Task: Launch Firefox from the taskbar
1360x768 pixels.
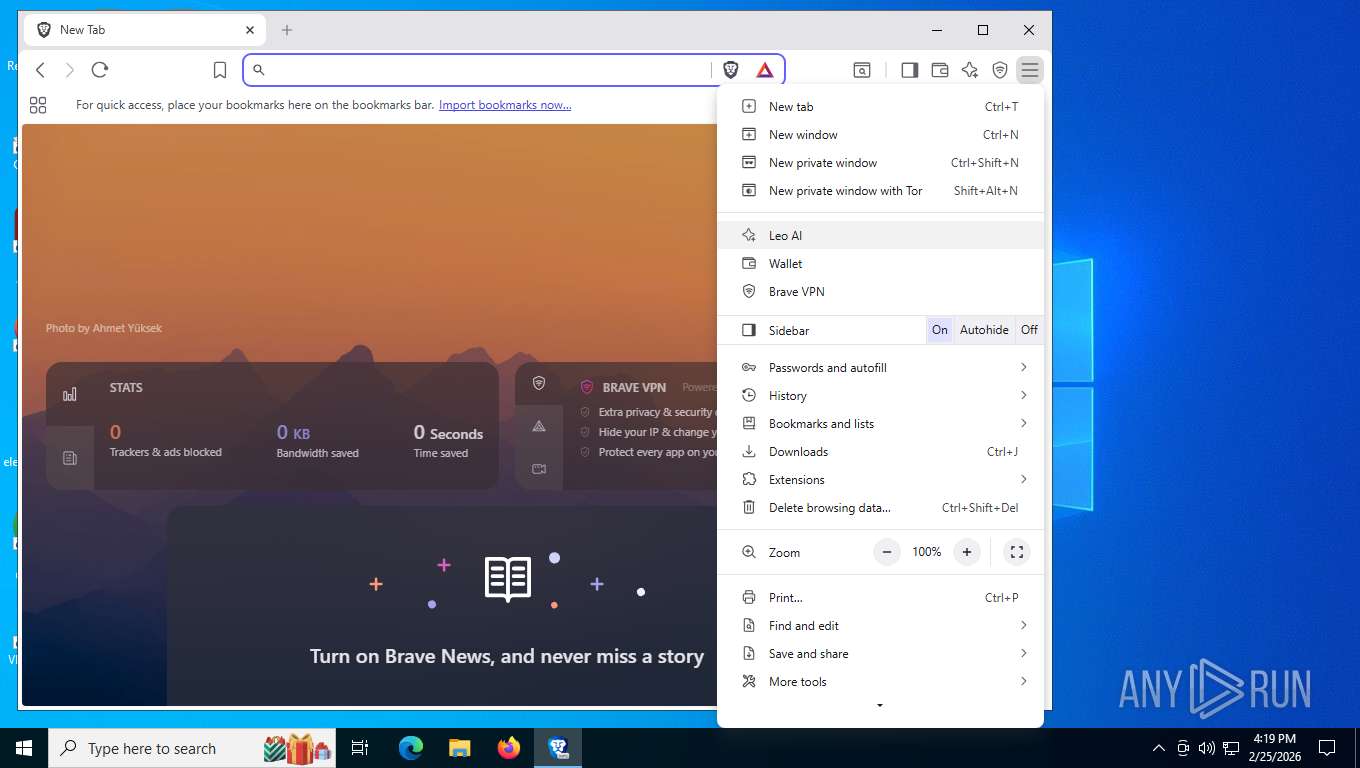Action: (x=509, y=748)
